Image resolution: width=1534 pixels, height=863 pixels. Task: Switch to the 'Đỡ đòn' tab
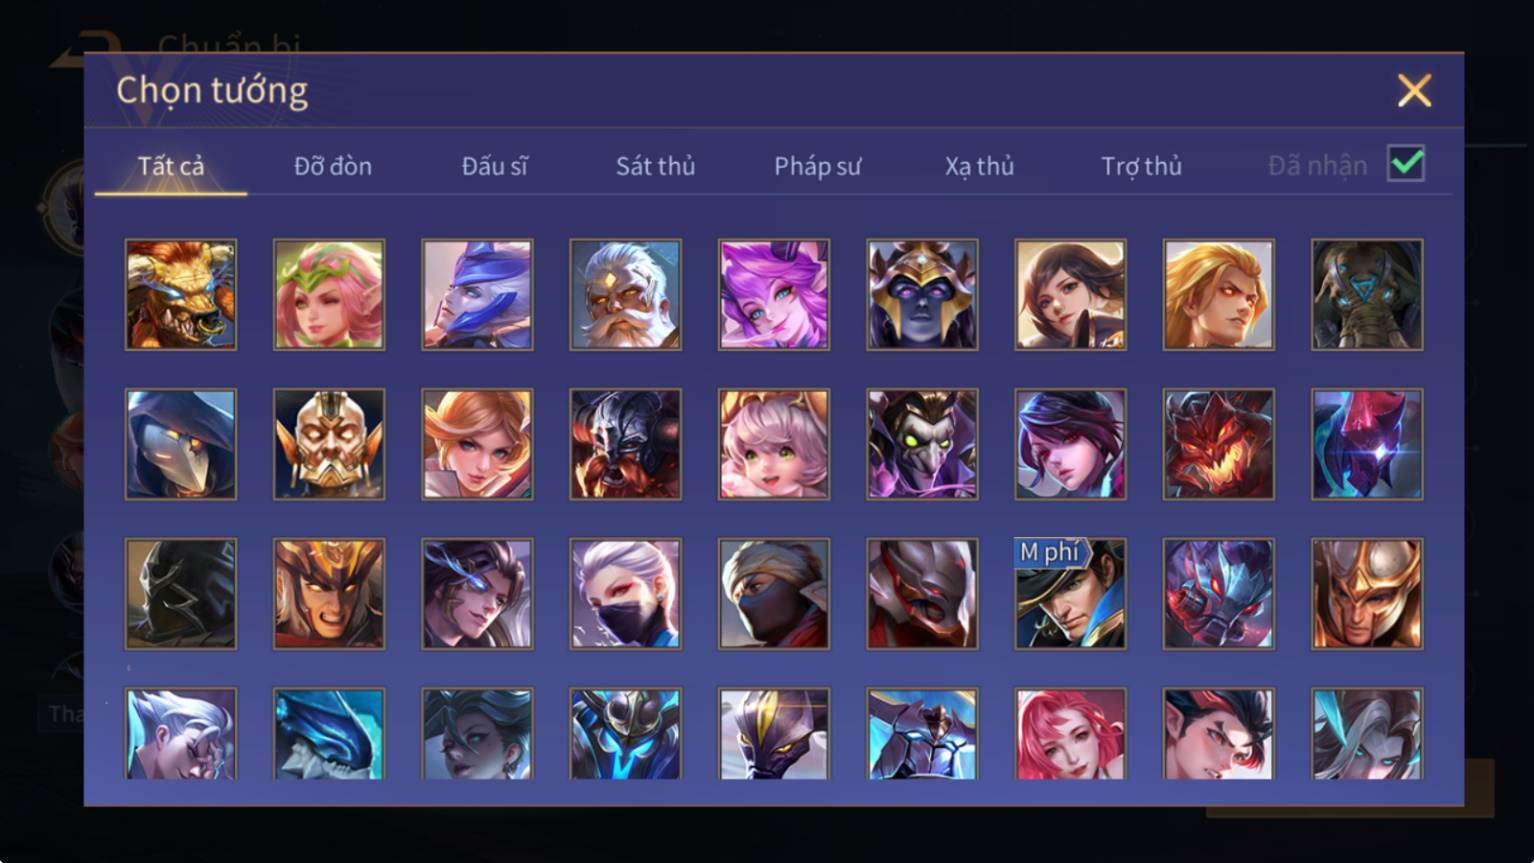(x=333, y=166)
